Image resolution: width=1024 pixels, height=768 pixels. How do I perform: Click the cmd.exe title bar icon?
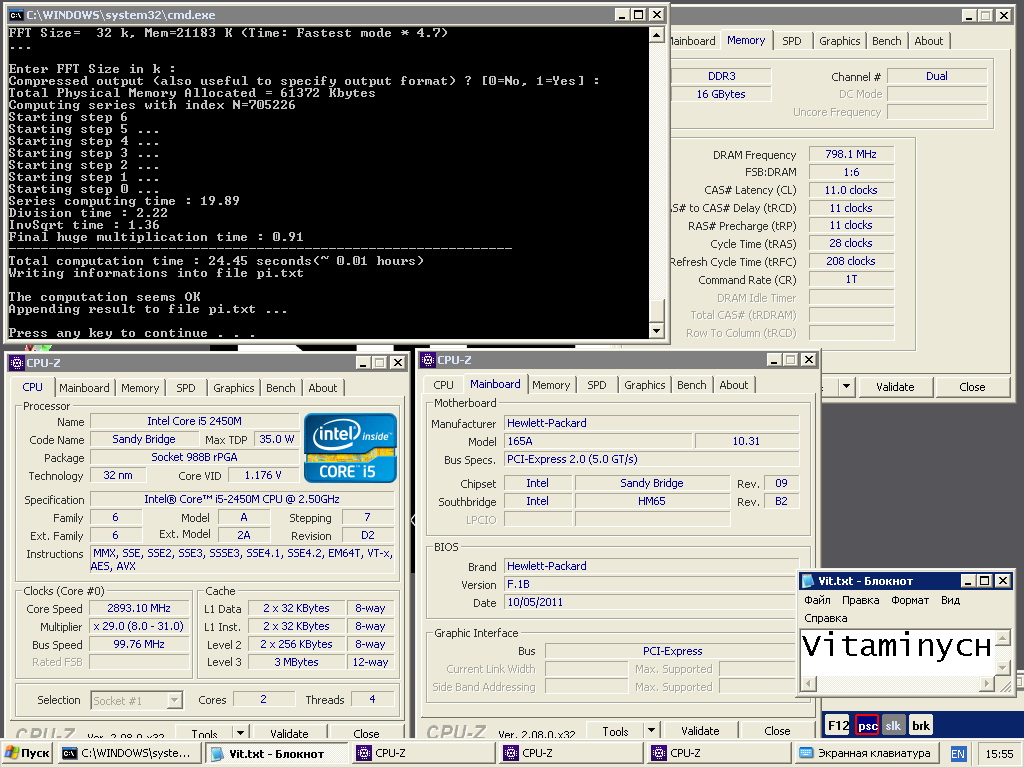coord(16,14)
